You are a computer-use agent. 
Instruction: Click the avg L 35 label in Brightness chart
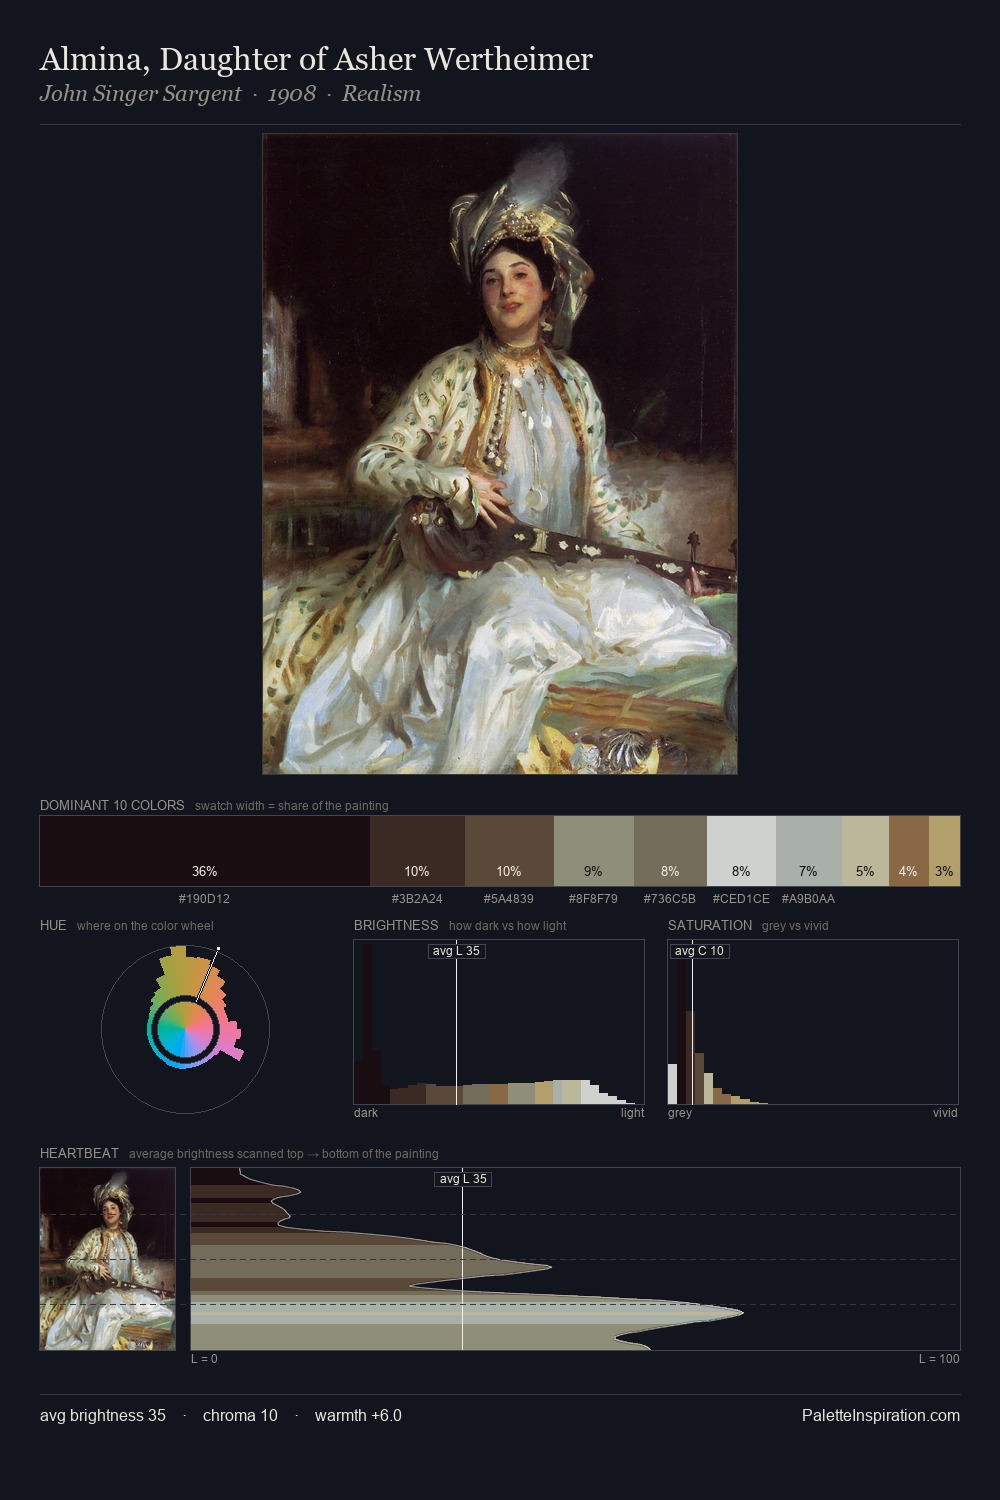point(456,951)
